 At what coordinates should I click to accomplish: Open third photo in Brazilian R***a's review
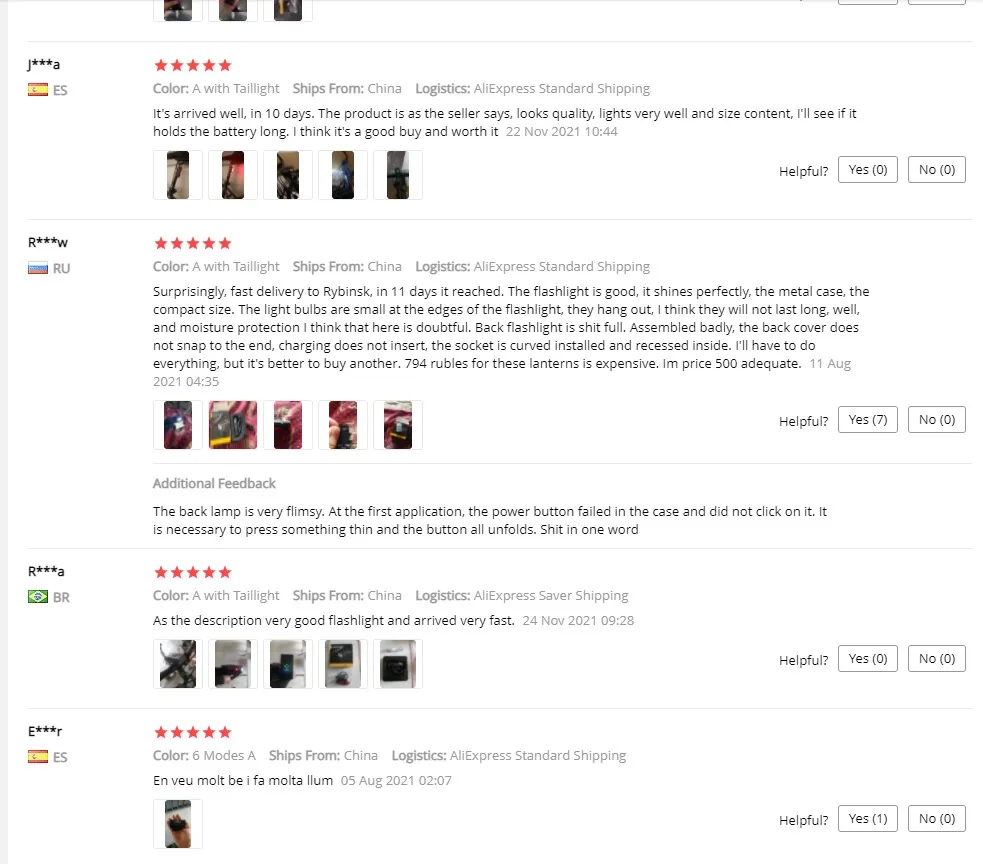(x=288, y=664)
